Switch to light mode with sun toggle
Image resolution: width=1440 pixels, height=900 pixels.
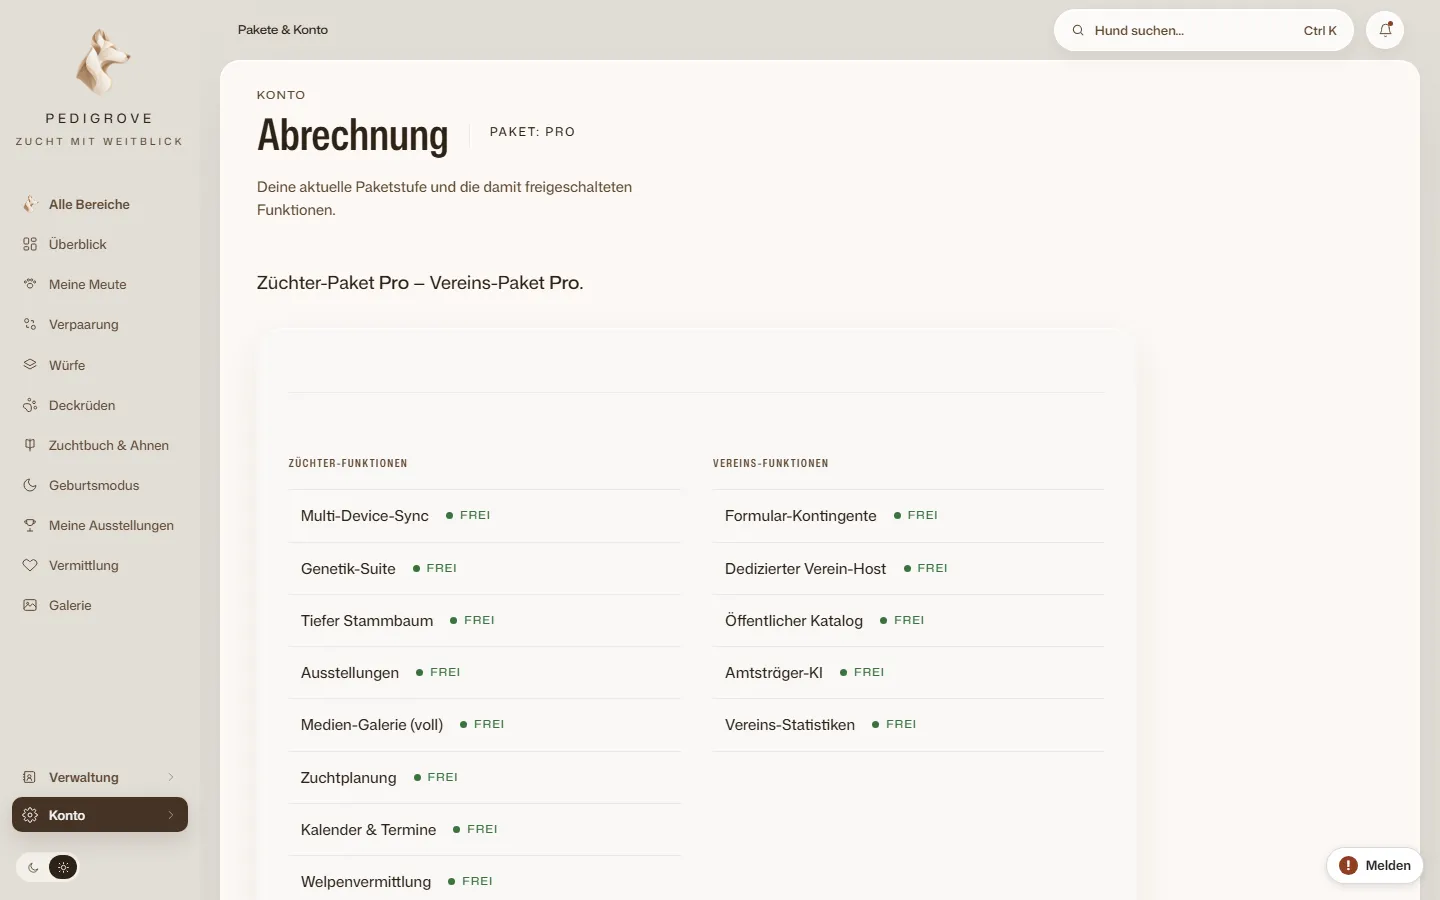click(x=63, y=868)
